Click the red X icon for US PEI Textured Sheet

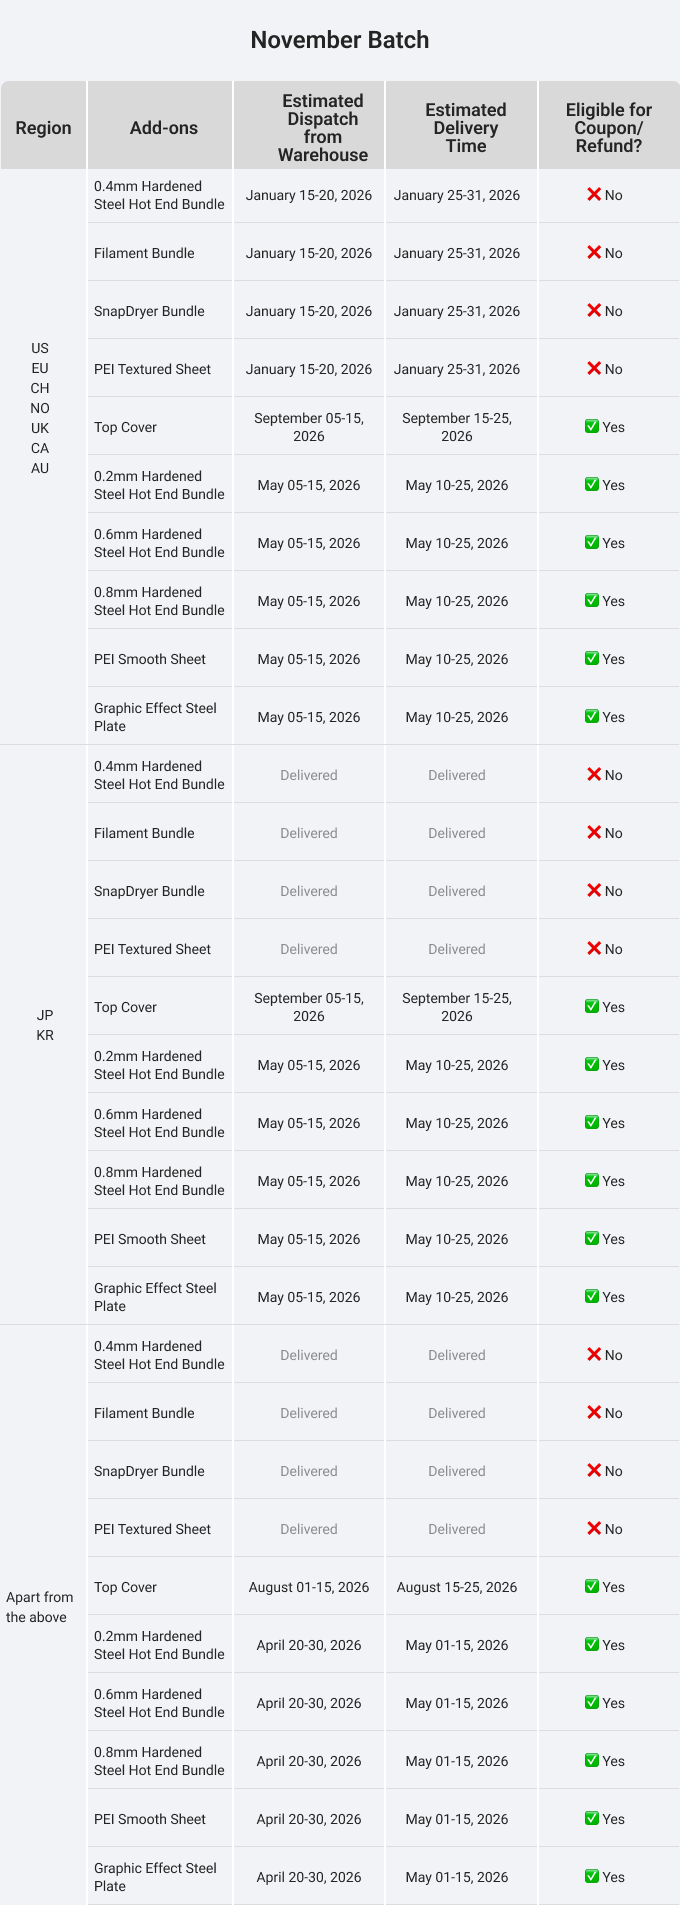coord(594,369)
